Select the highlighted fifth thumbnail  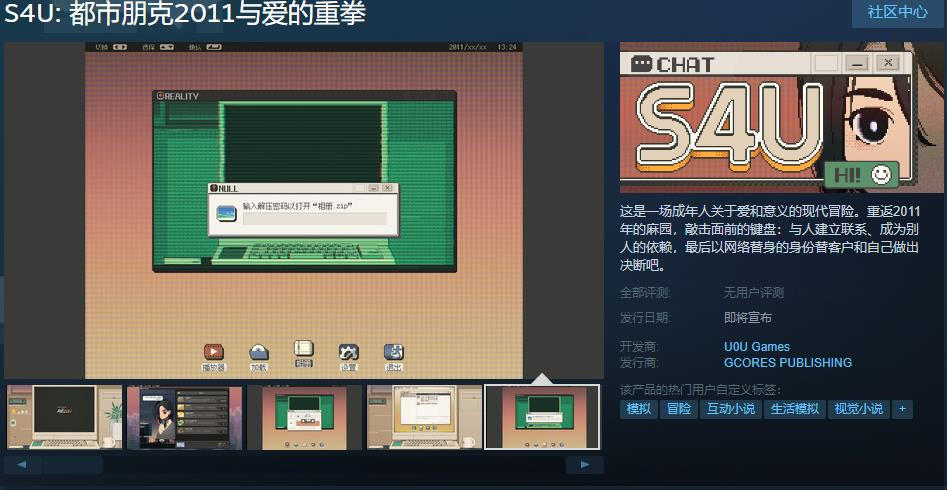[542, 417]
